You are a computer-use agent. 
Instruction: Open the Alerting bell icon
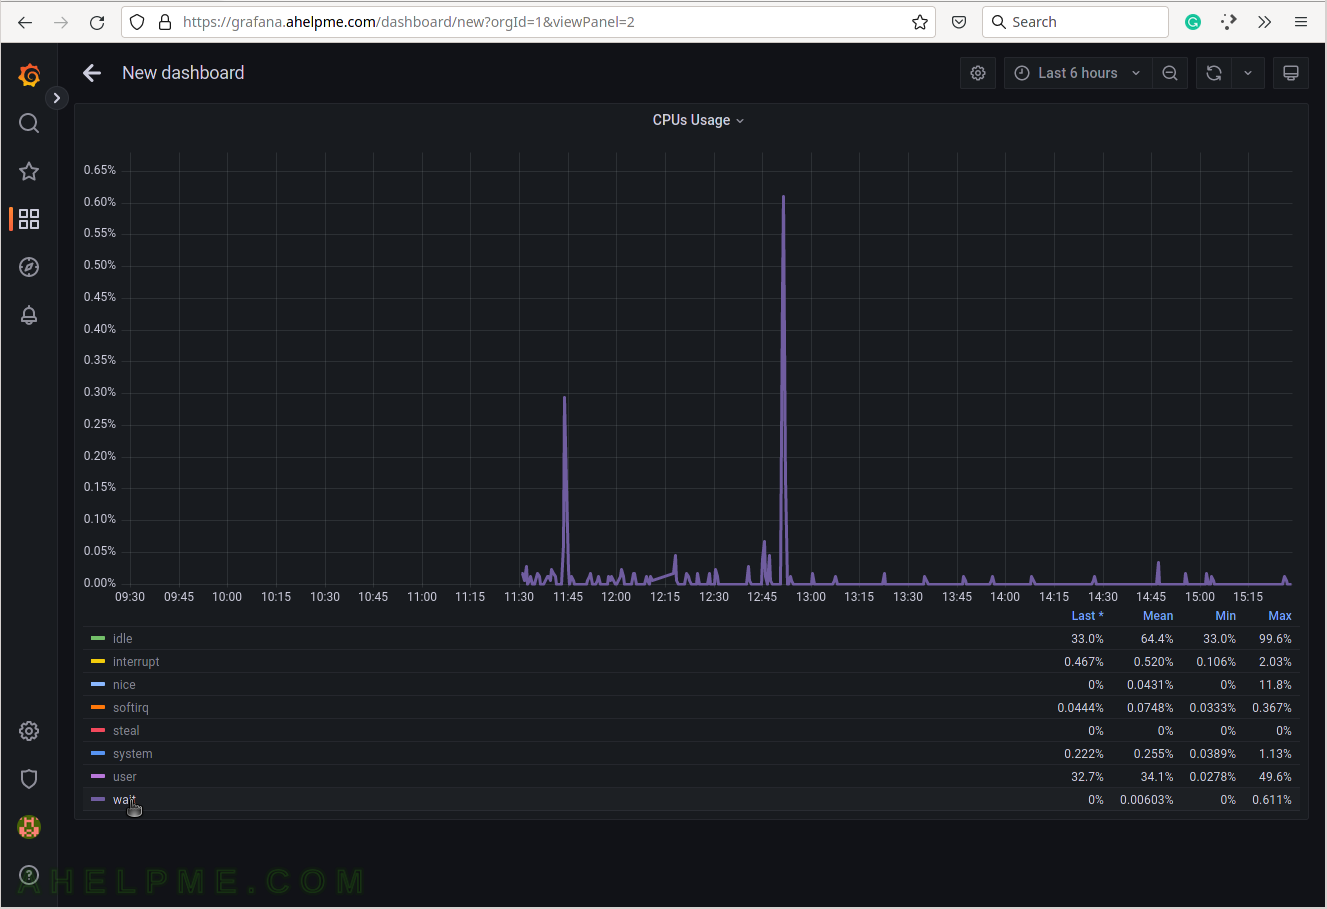coord(29,315)
